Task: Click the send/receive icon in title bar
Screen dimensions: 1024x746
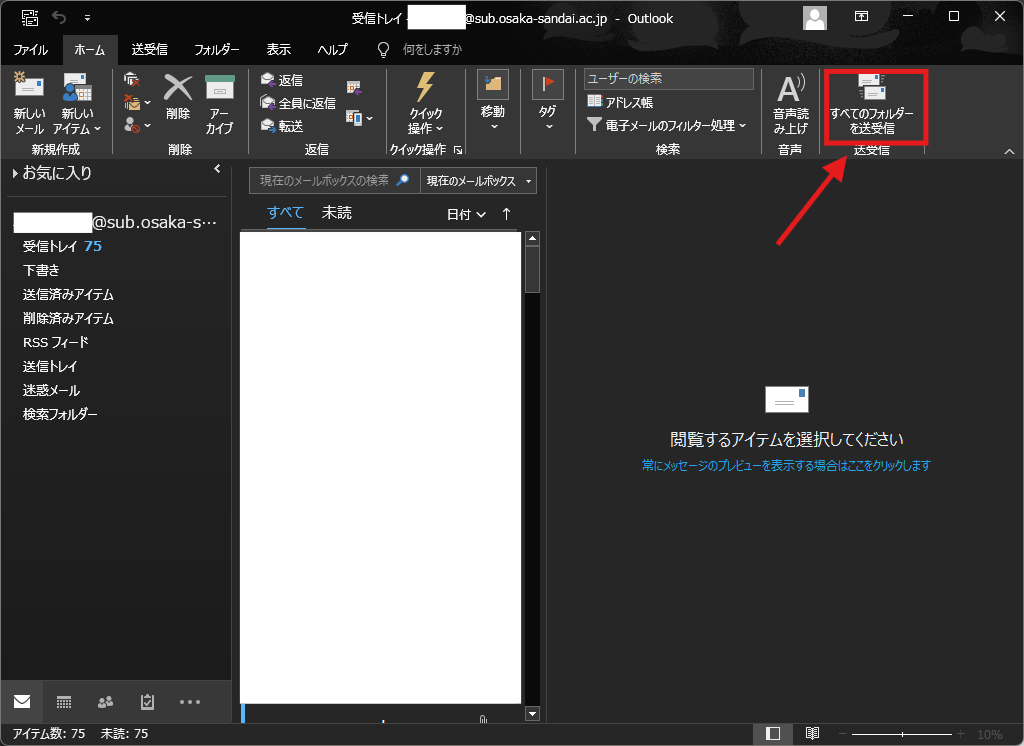Action: [30, 18]
